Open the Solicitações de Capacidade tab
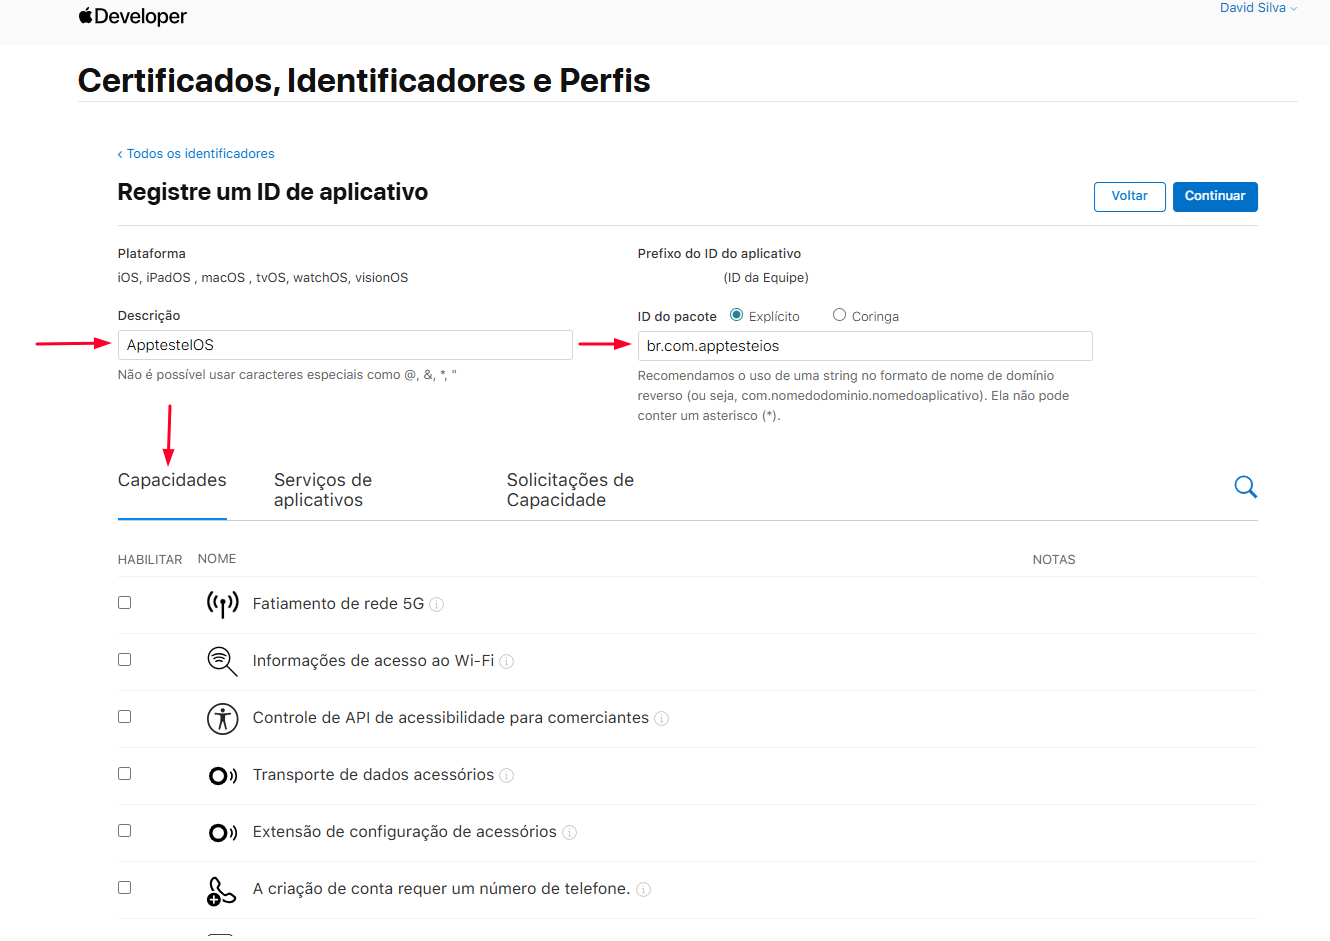The image size is (1330, 941). [x=570, y=490]
